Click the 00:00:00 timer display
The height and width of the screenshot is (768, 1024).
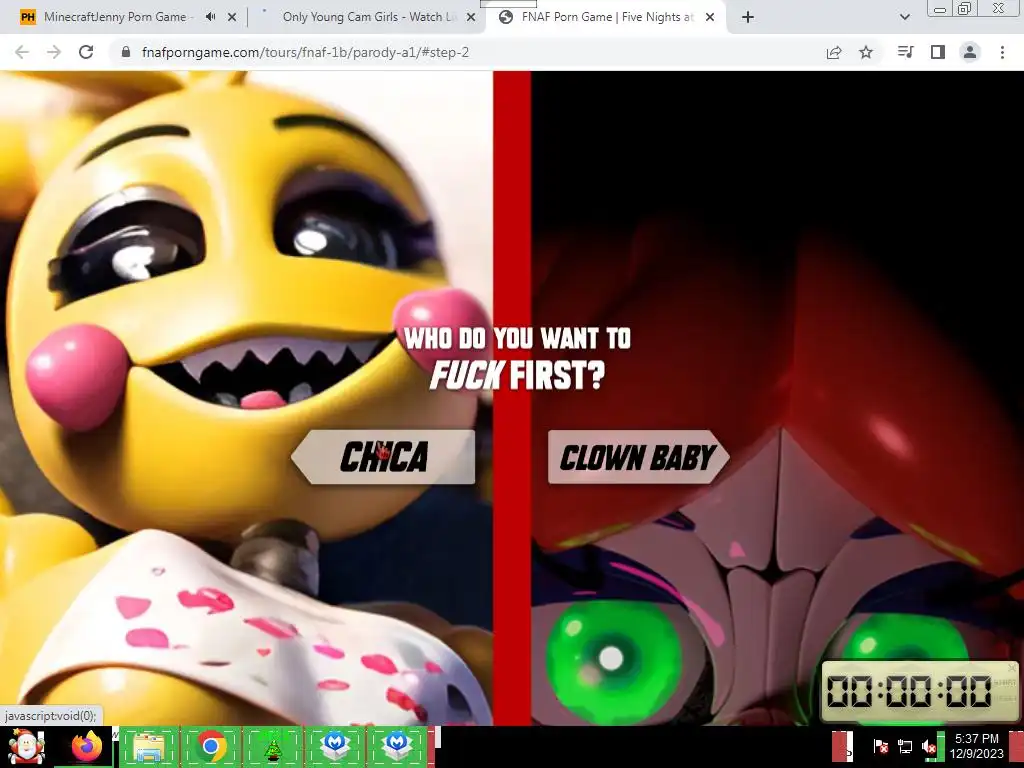click(x=909, y=692)
